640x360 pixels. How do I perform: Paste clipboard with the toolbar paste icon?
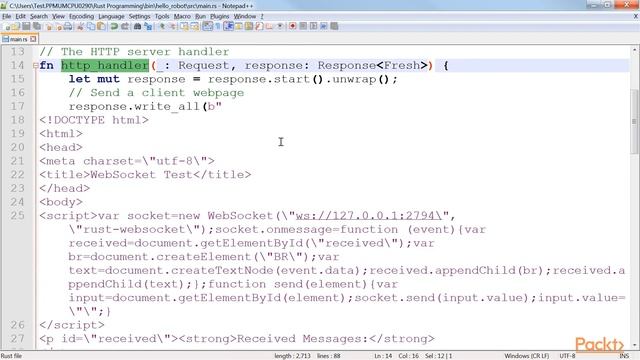pyautogui.click(x=101, y=27)
